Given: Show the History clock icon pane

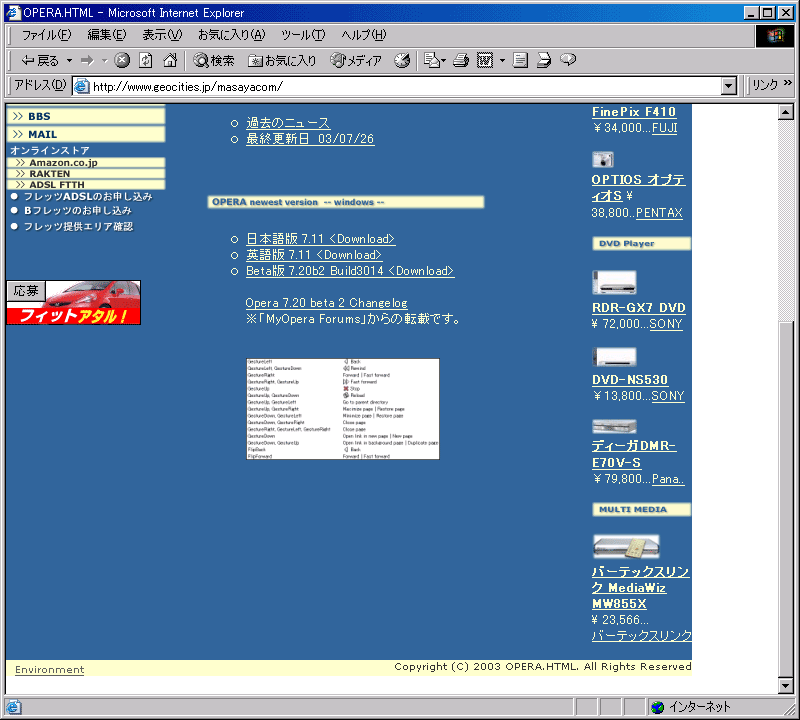Looking at the screenshot, I should point(402,60).
